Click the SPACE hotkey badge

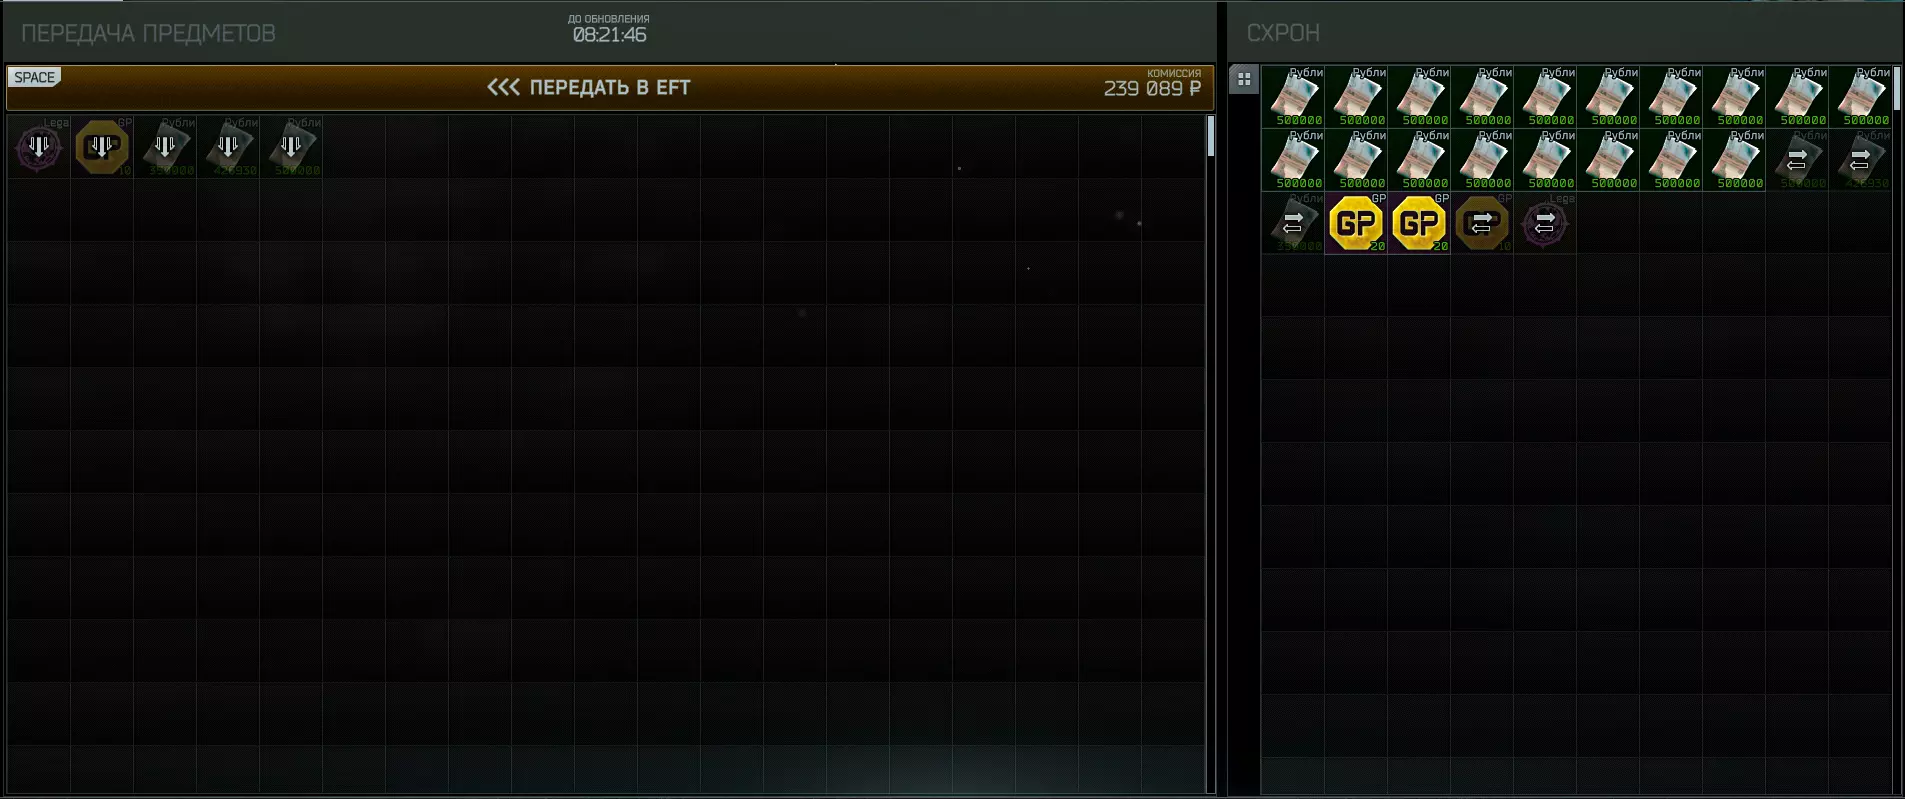click(34, 77)
